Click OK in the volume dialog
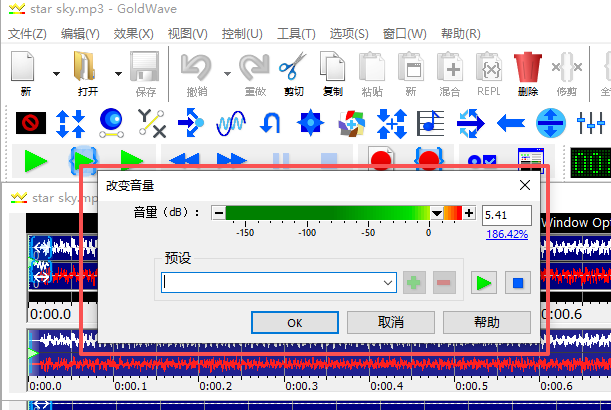Screen dimensions: 611x410 295,322
